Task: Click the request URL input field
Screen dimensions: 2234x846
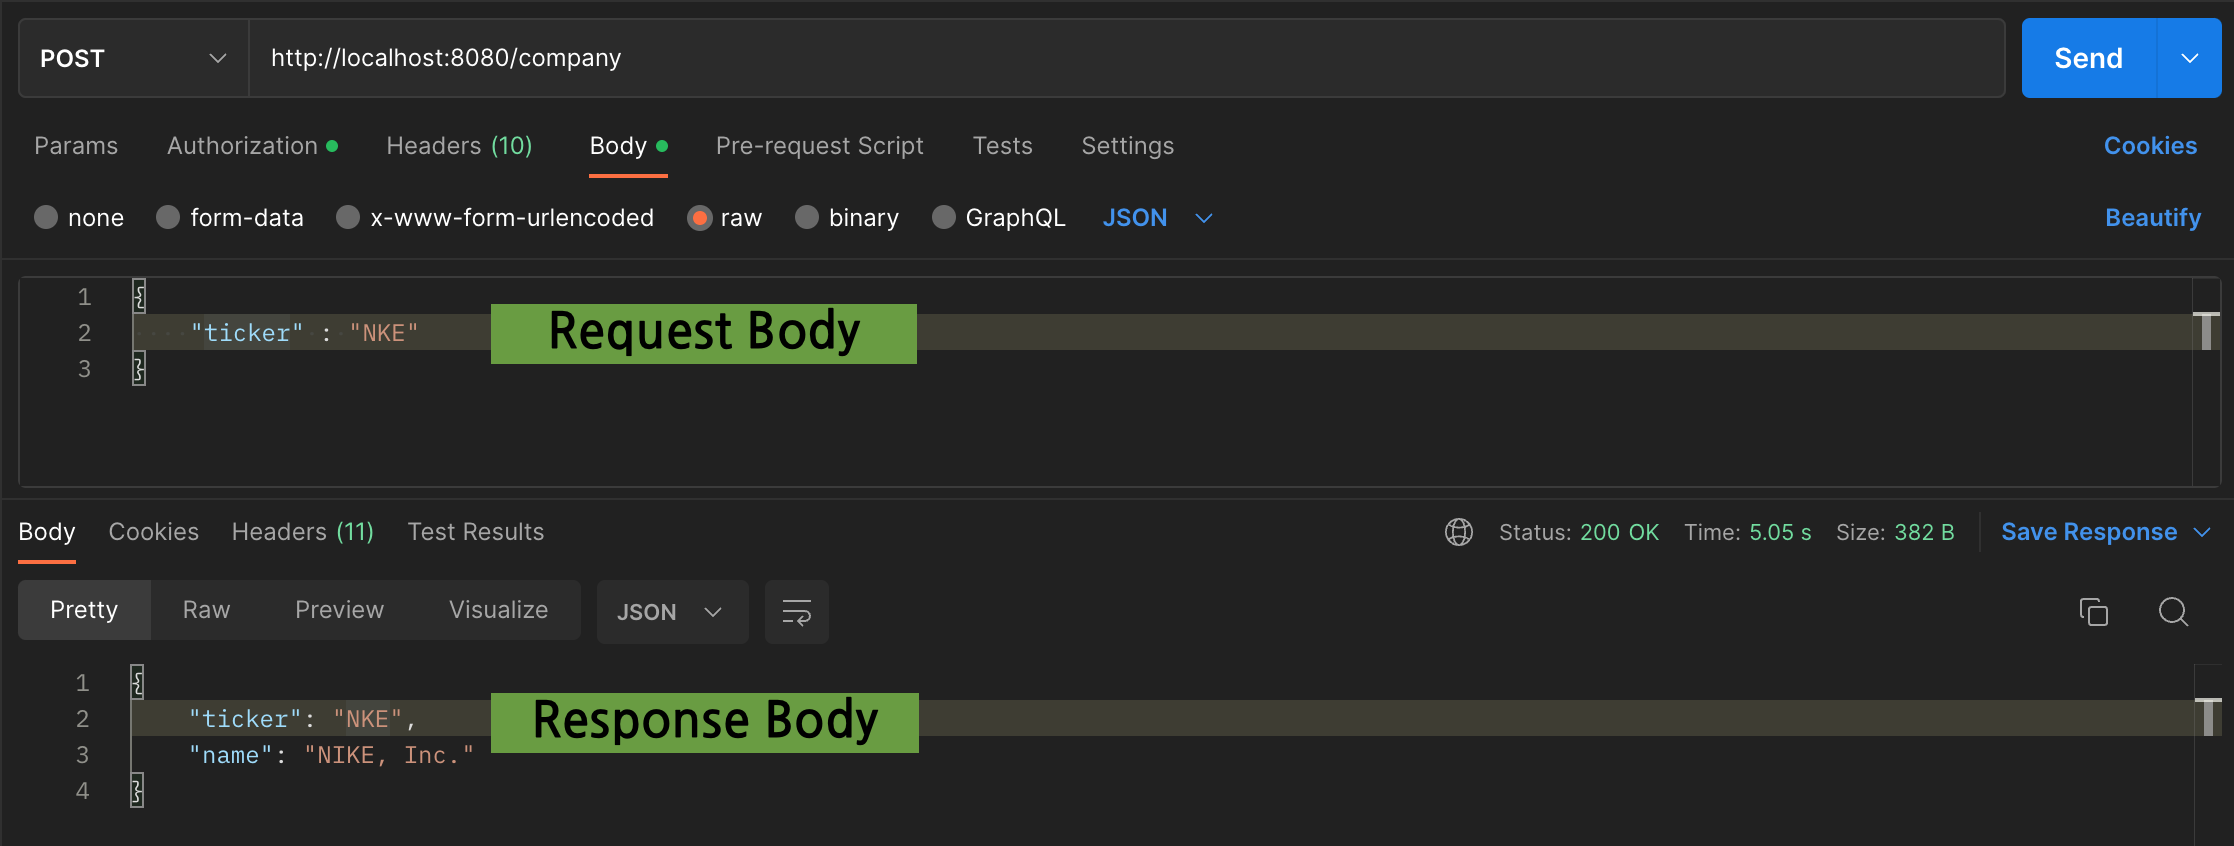Action: pyautogui.click(x=1127, y=58)
